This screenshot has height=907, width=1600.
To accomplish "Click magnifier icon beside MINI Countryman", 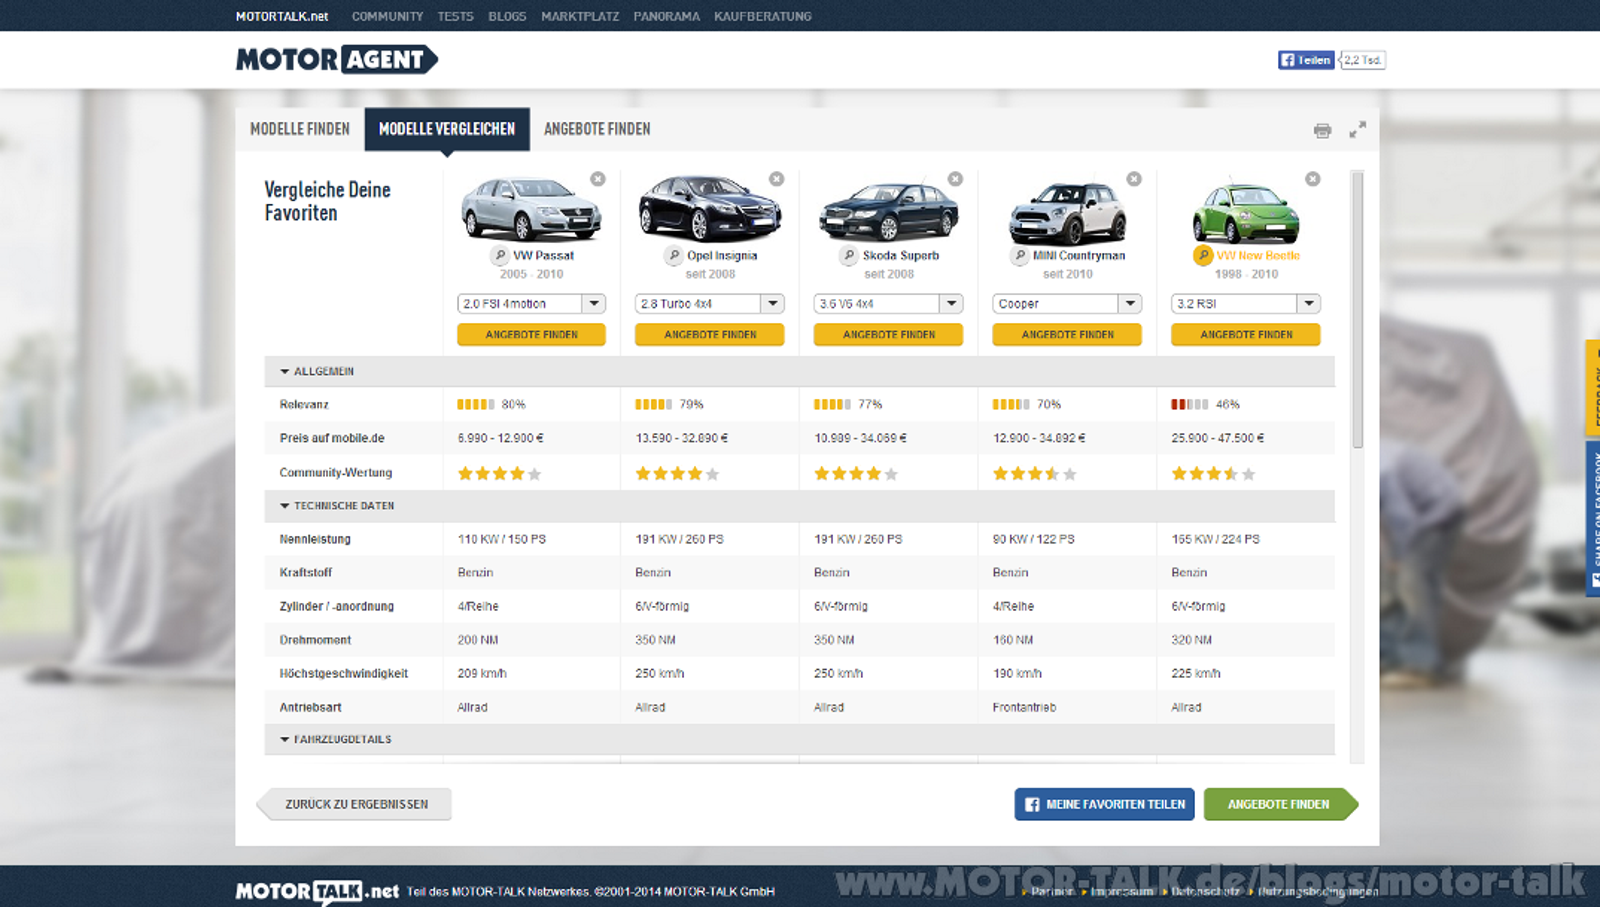I will pyautogui.click(x=1020, y=255).
